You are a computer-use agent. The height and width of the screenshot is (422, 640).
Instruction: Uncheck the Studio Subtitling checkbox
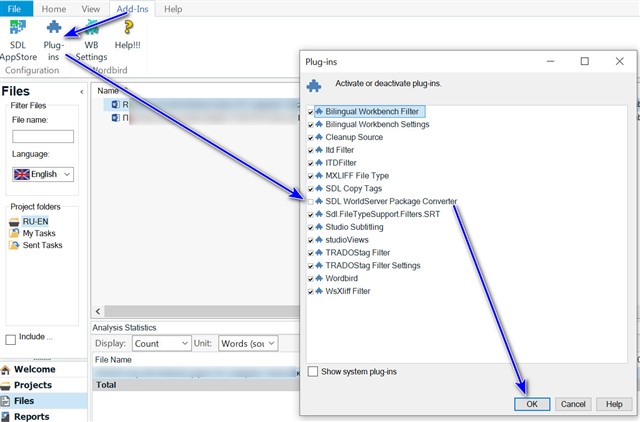pyautogui.click(x=311, y=227)
